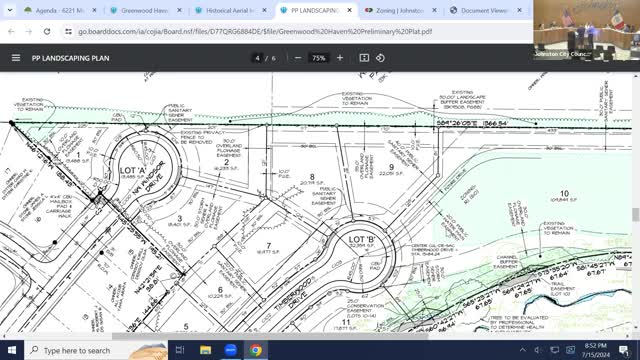Select the PP LANDSCAPING tab
Viewport: 640px width, 360px height.
[315, 10]
